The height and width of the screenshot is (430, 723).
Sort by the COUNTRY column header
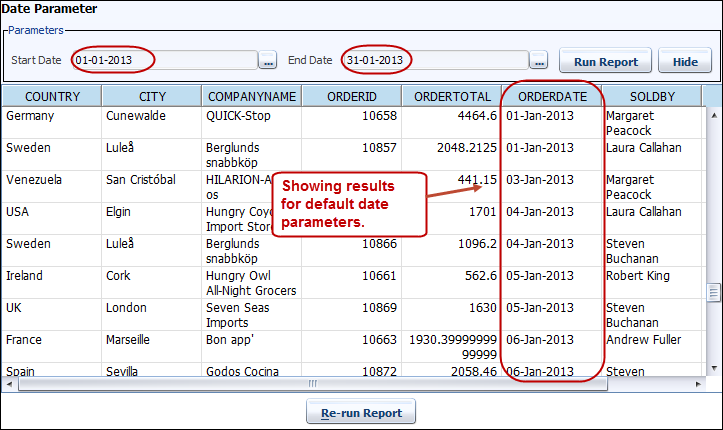[x=52, y=96]
